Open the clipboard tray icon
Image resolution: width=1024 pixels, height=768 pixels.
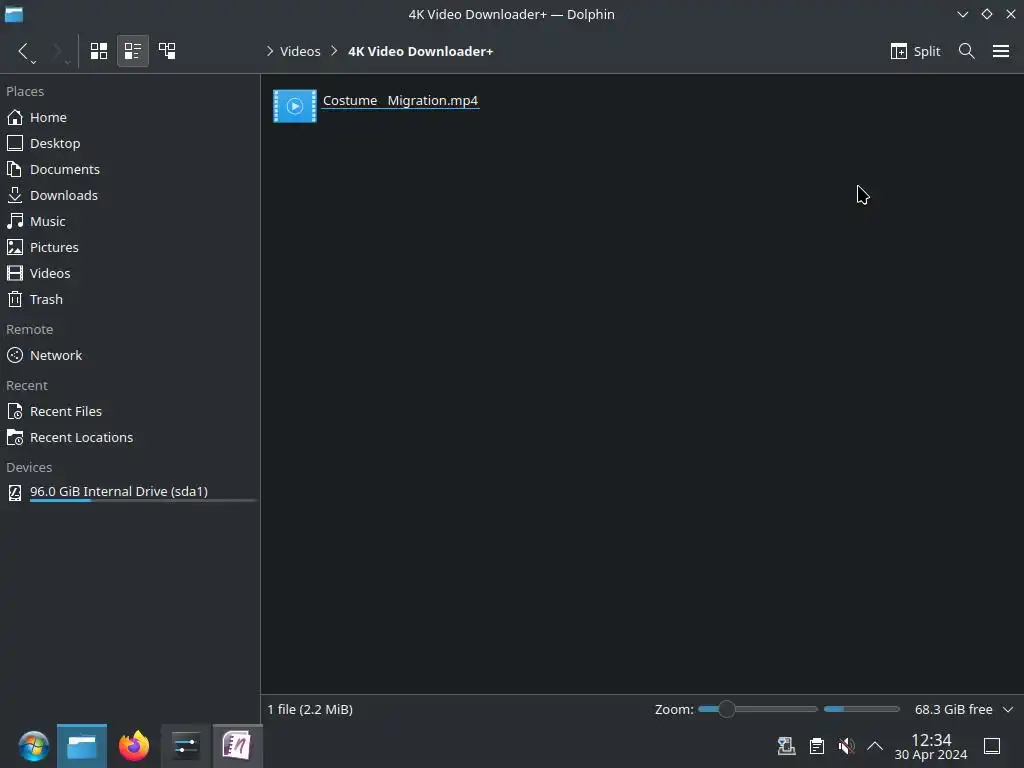(816, 746)
